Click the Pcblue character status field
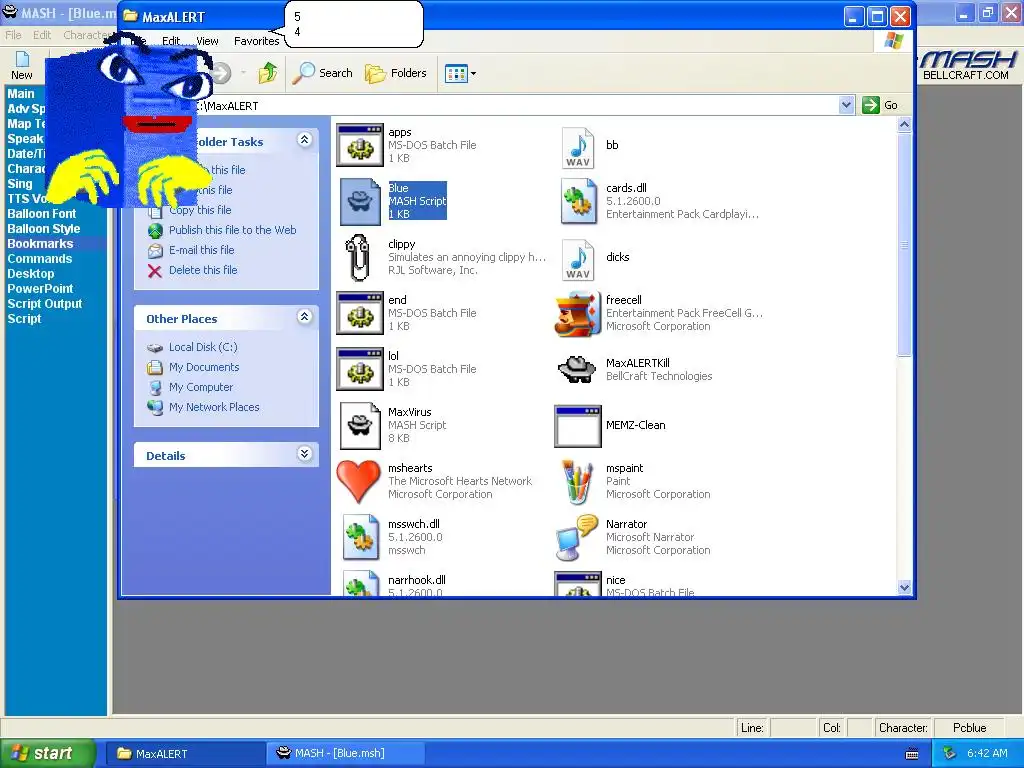 click(969, 728)
